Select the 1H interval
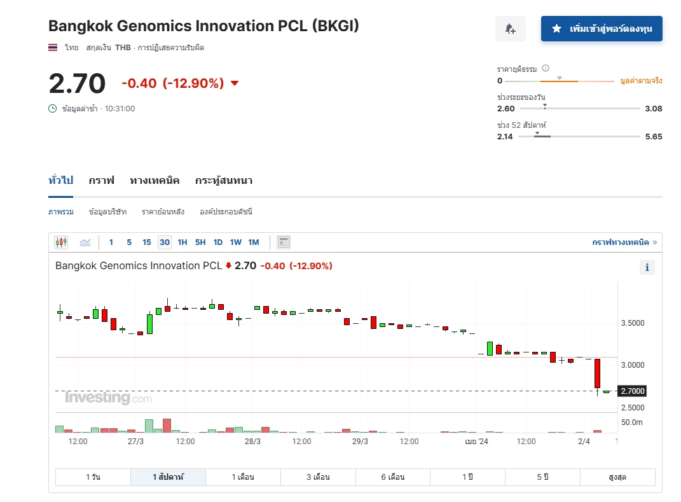681x502 pixels. 182,242
